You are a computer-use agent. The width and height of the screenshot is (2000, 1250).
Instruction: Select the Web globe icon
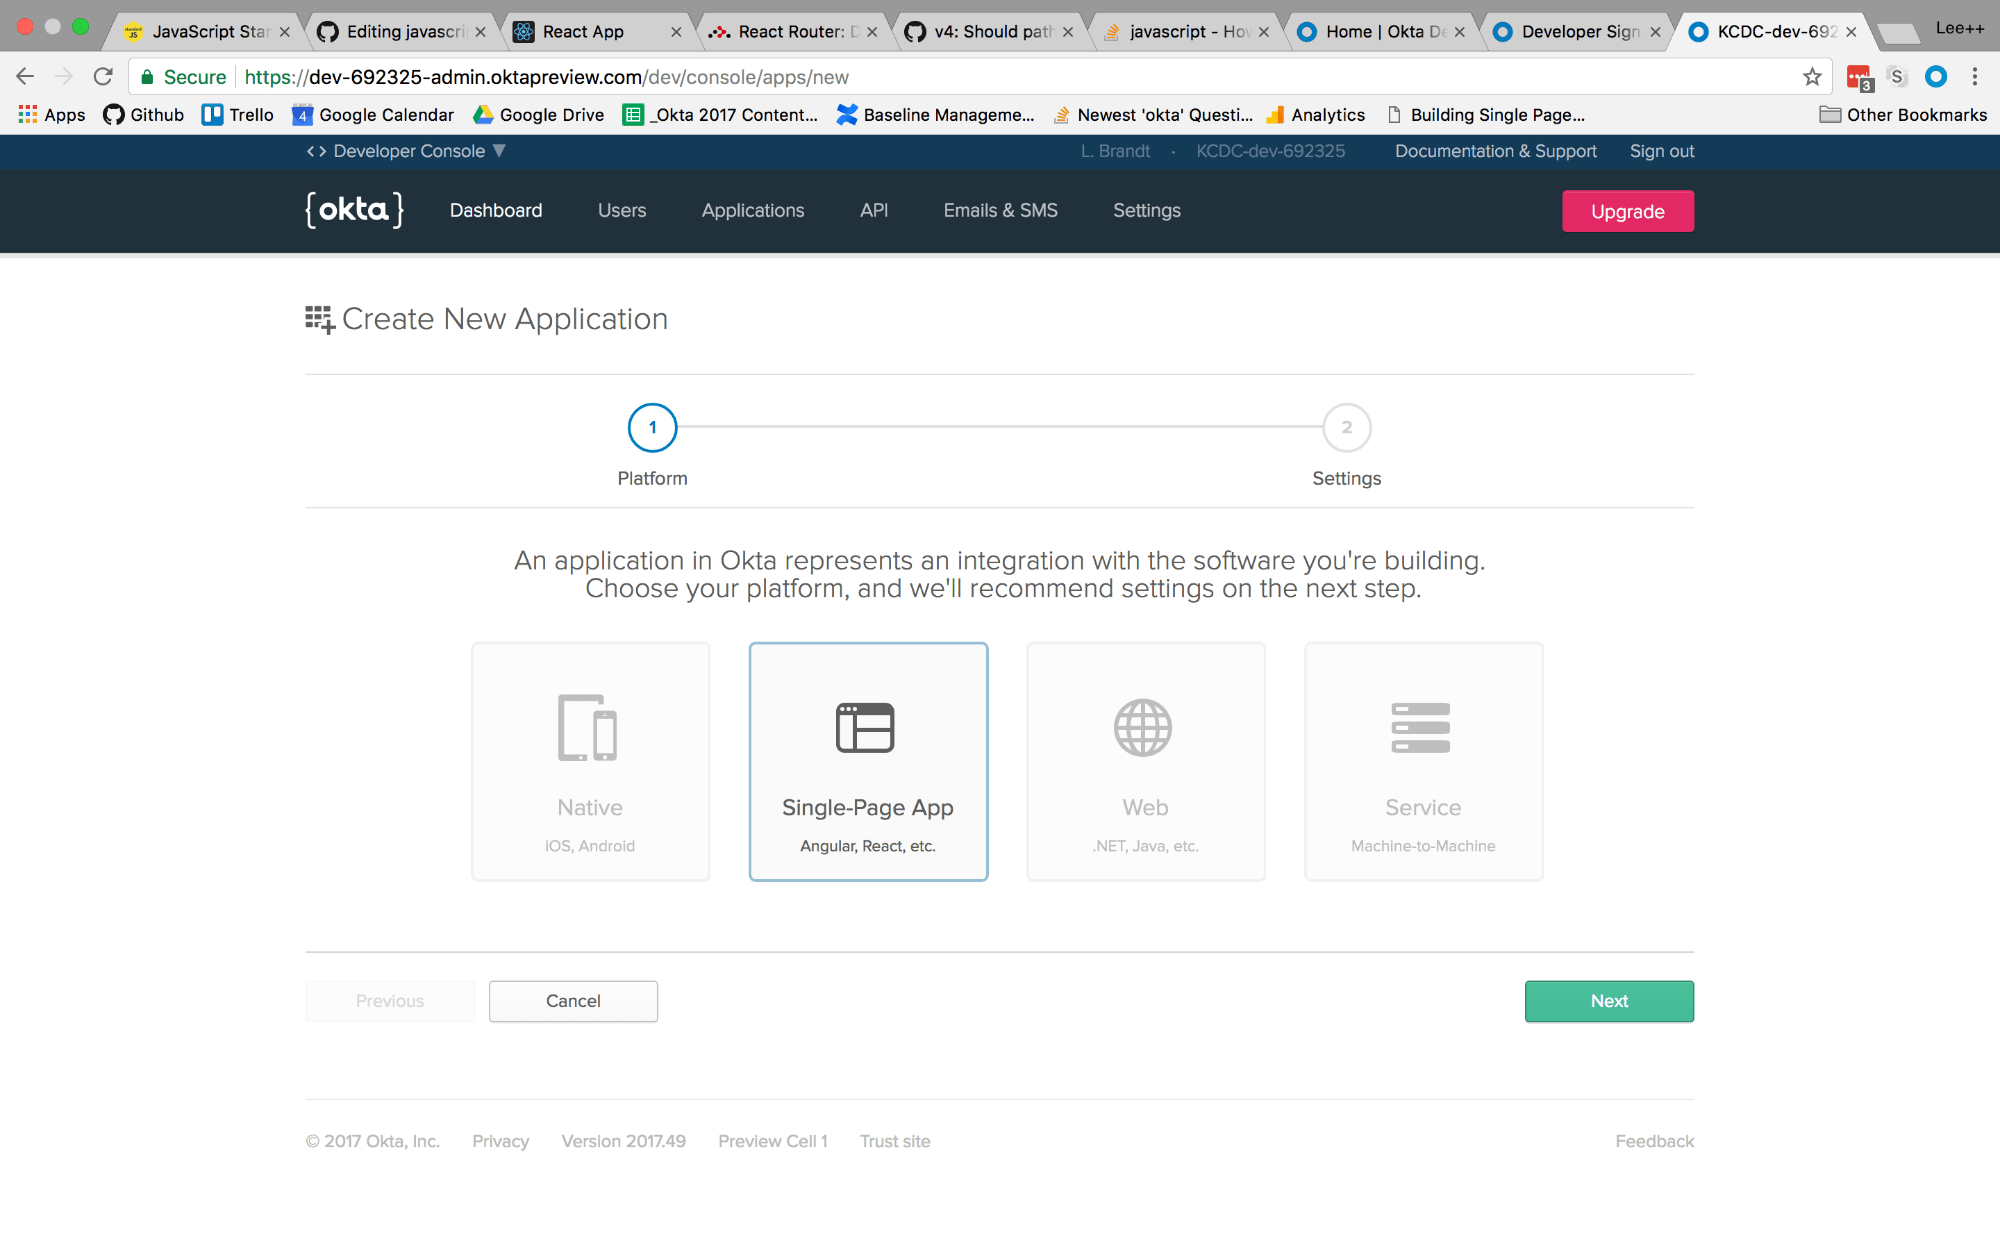(1143, 728)
